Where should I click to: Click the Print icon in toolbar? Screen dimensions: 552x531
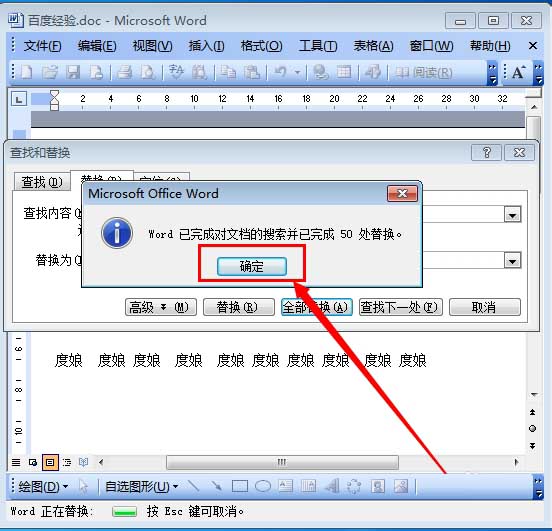pos(125,72)
